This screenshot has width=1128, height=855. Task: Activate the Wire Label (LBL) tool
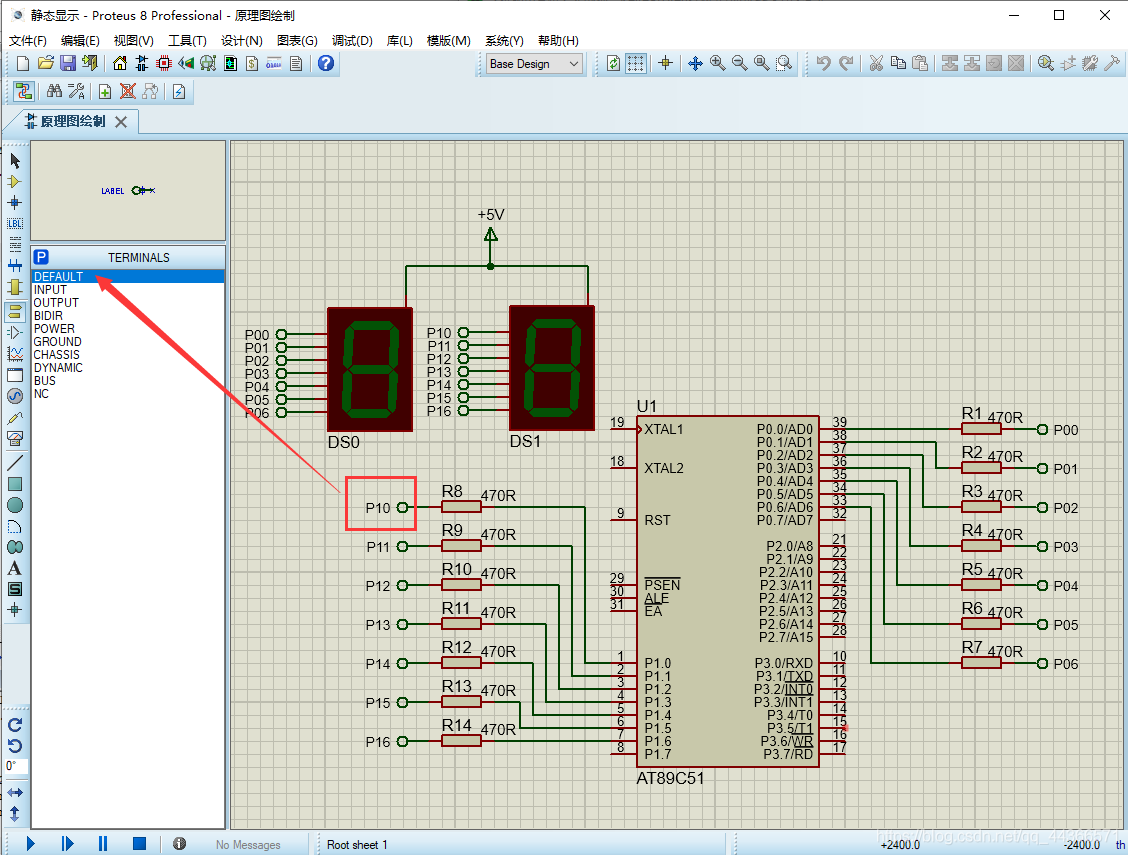[14, 224]
